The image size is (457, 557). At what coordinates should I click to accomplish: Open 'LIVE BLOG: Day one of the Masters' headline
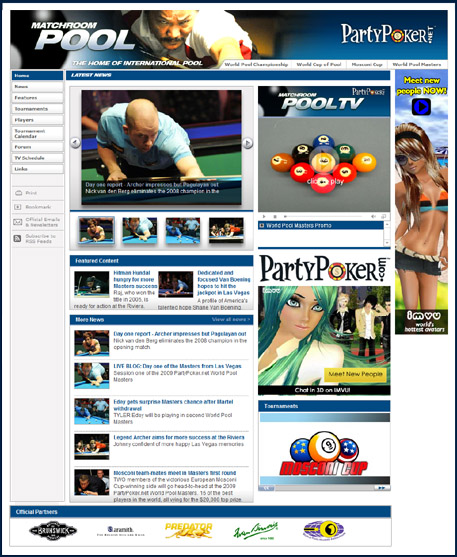pos(177,366)
